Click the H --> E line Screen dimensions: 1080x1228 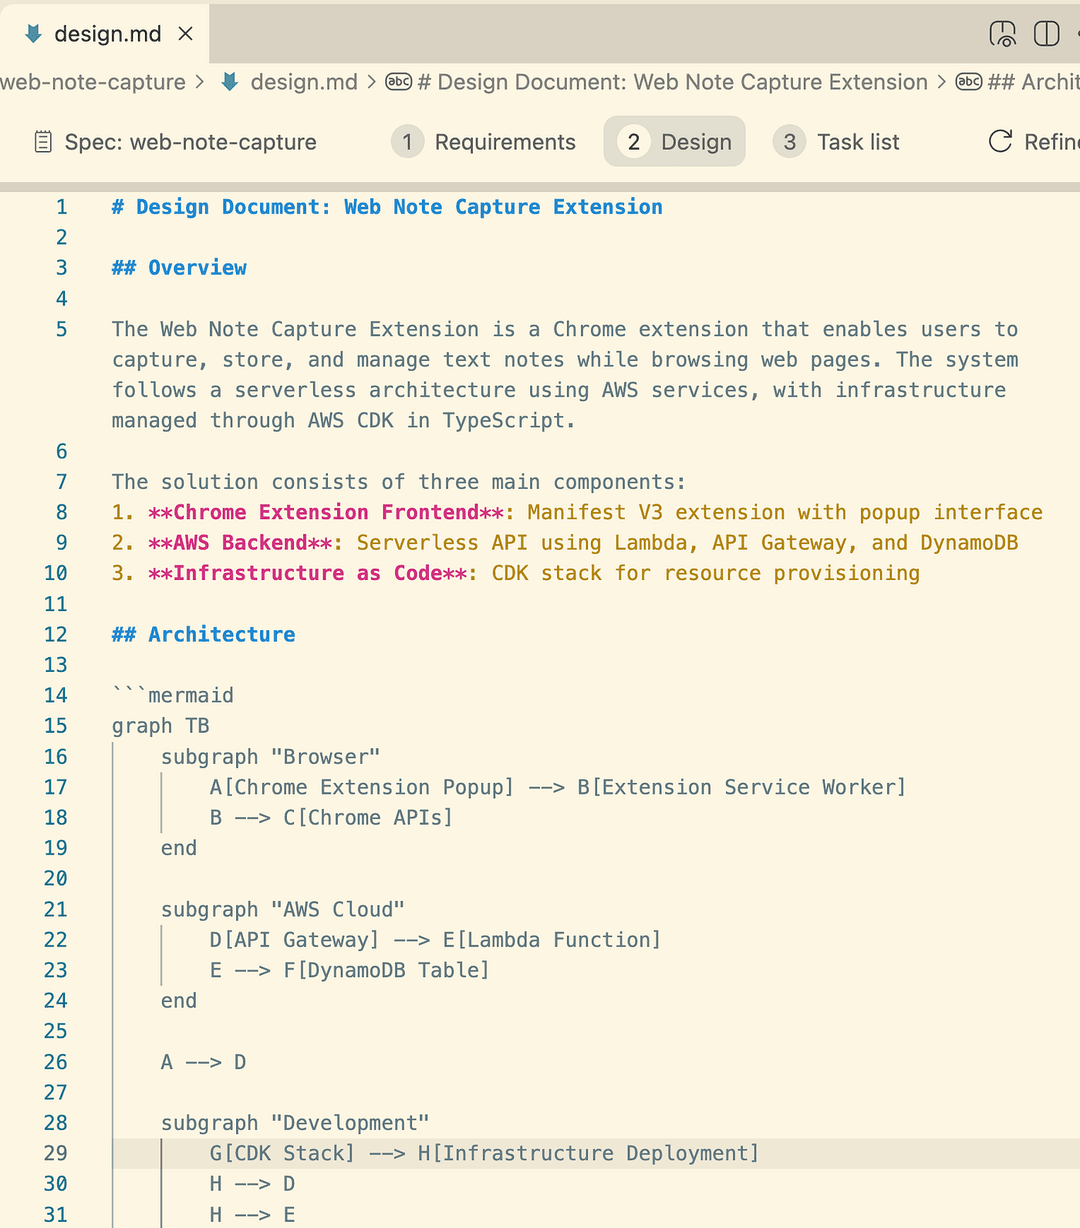coord(252,1215)
